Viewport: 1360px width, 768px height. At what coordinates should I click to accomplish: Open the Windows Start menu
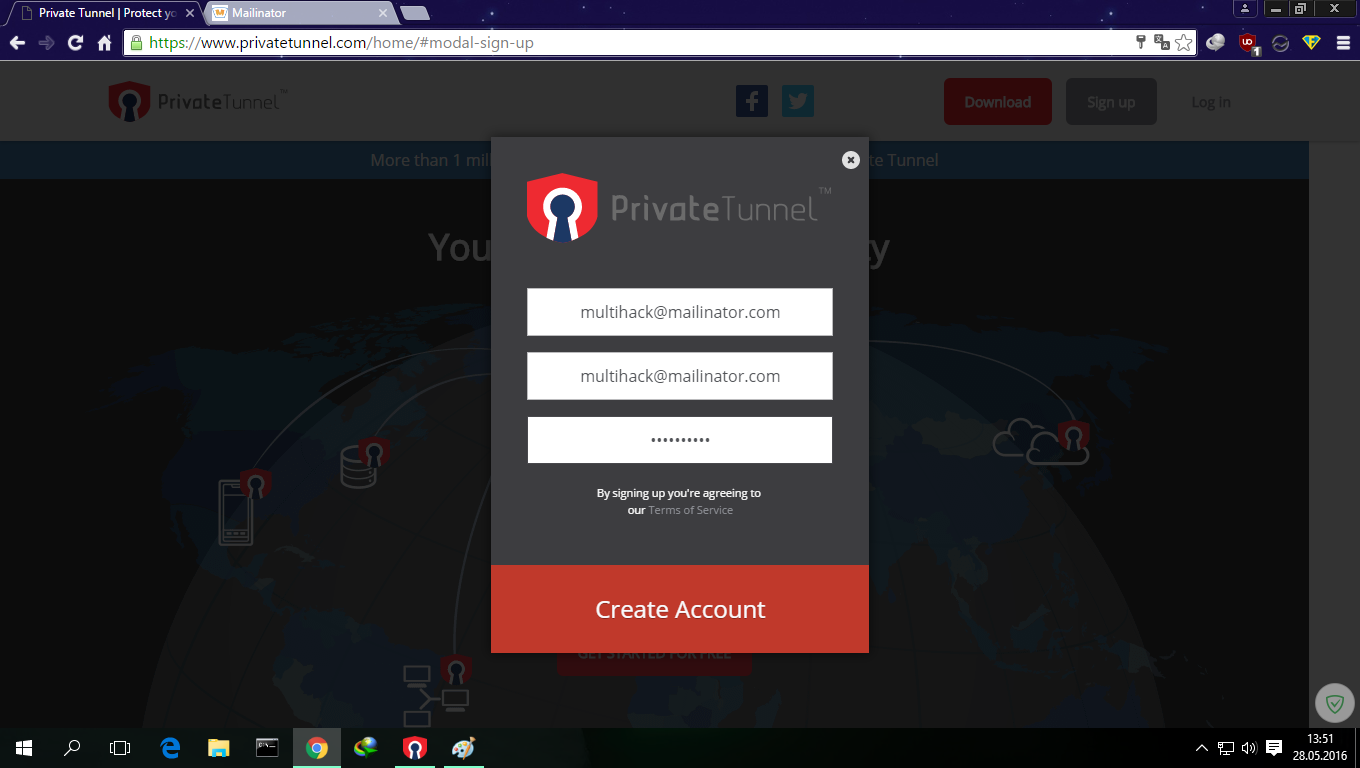pyautogui.click(x=24, y=747)
